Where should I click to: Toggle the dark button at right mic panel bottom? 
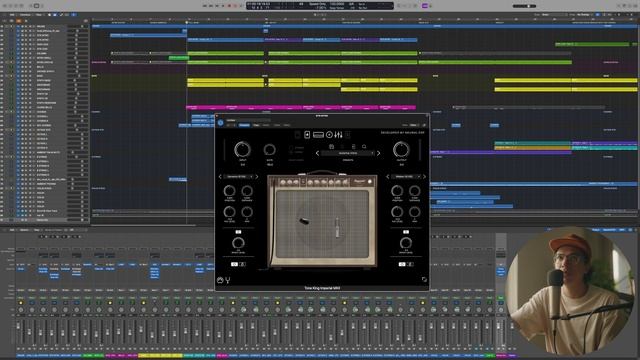(410, 264)
